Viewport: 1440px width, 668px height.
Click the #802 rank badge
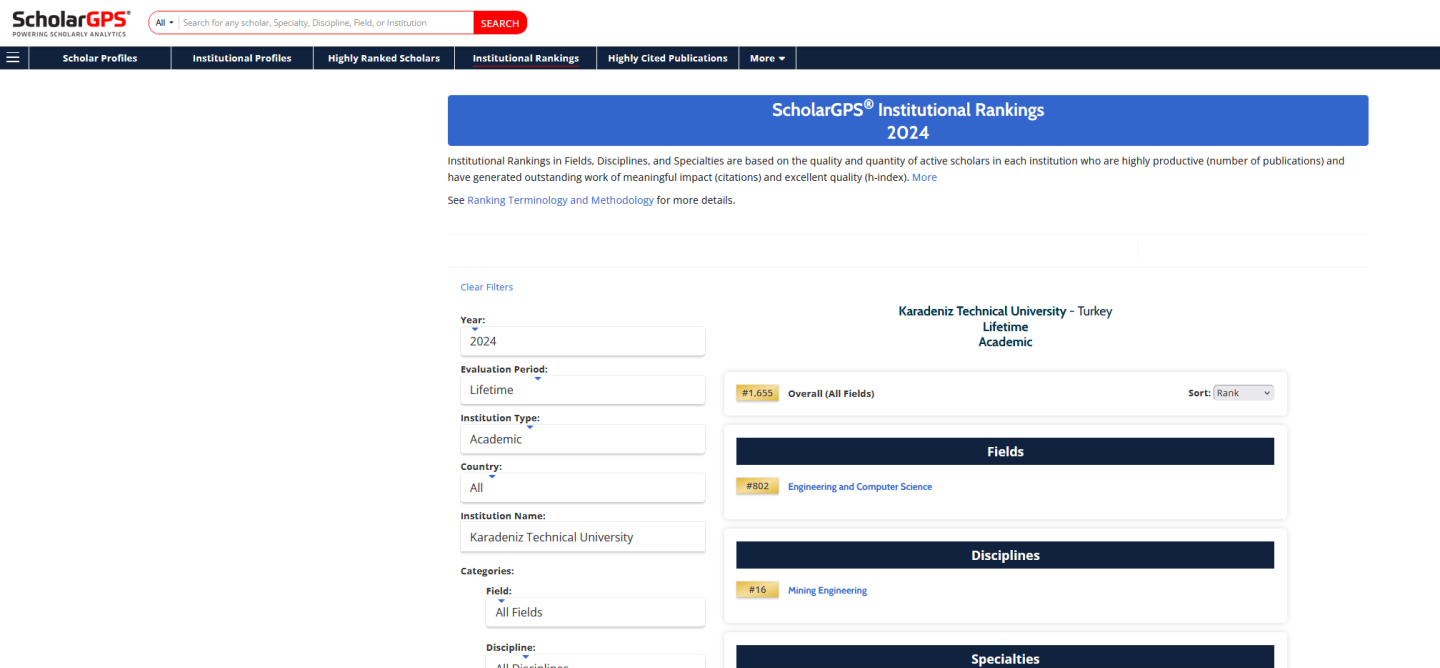[x=757, y=486]
